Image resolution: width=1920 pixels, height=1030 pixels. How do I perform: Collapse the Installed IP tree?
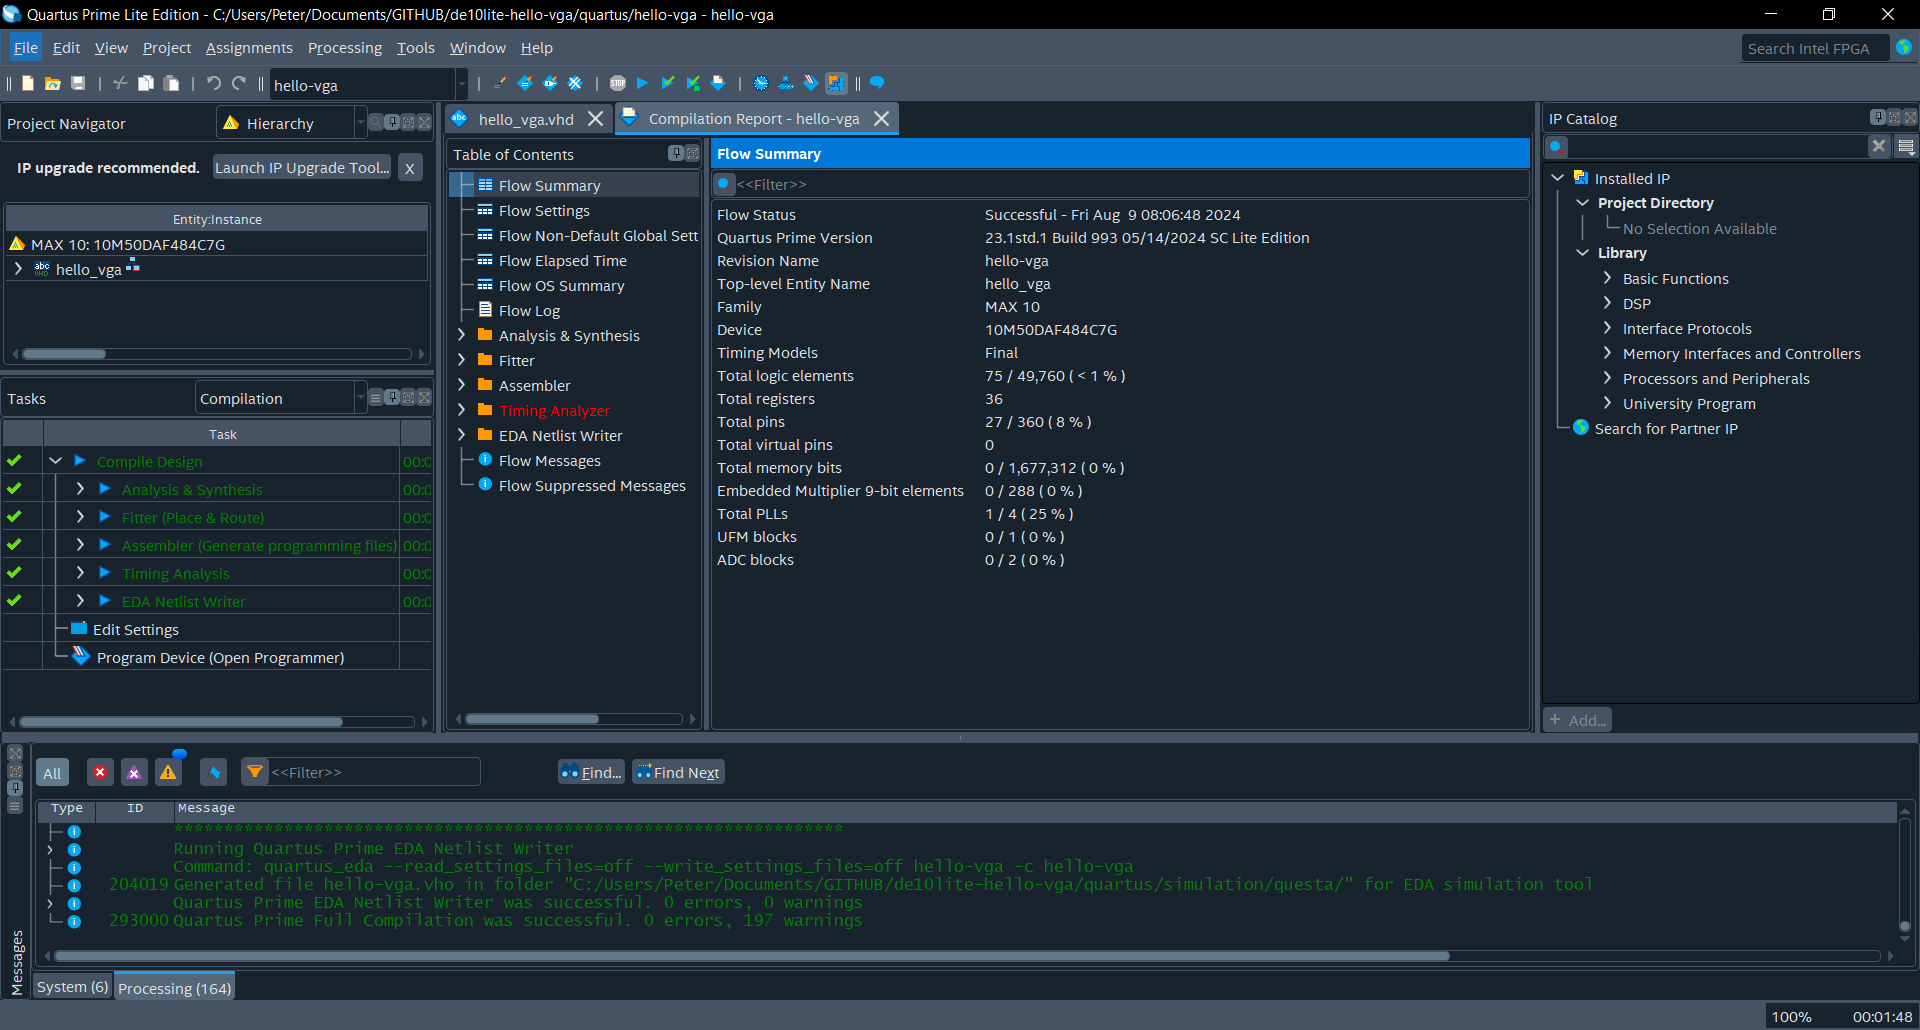click(1557, 178)
